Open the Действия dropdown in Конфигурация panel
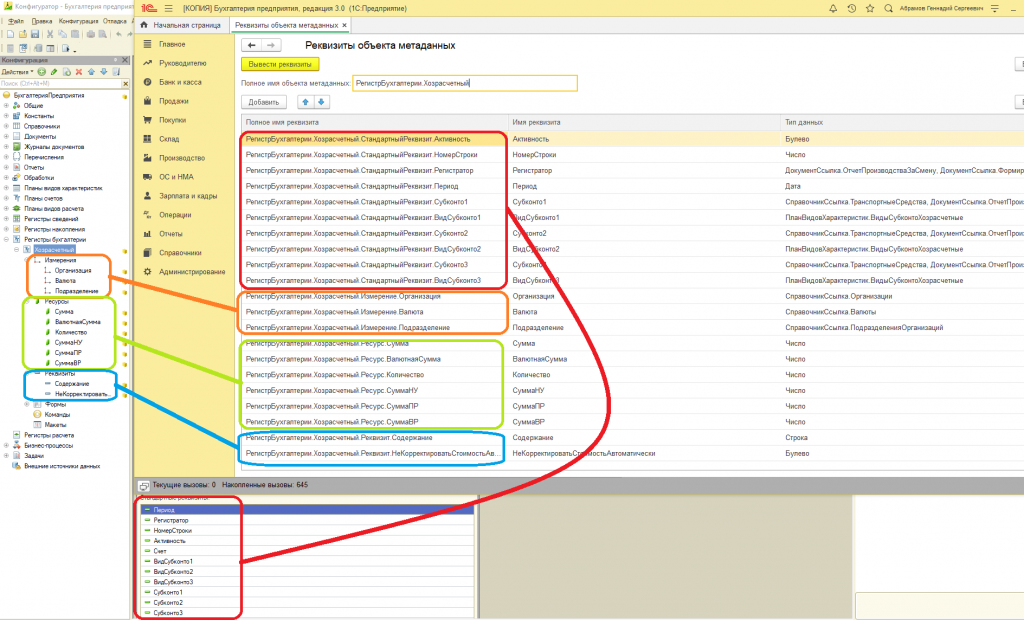Viewport: 1024px width, 620px height. 17,72
